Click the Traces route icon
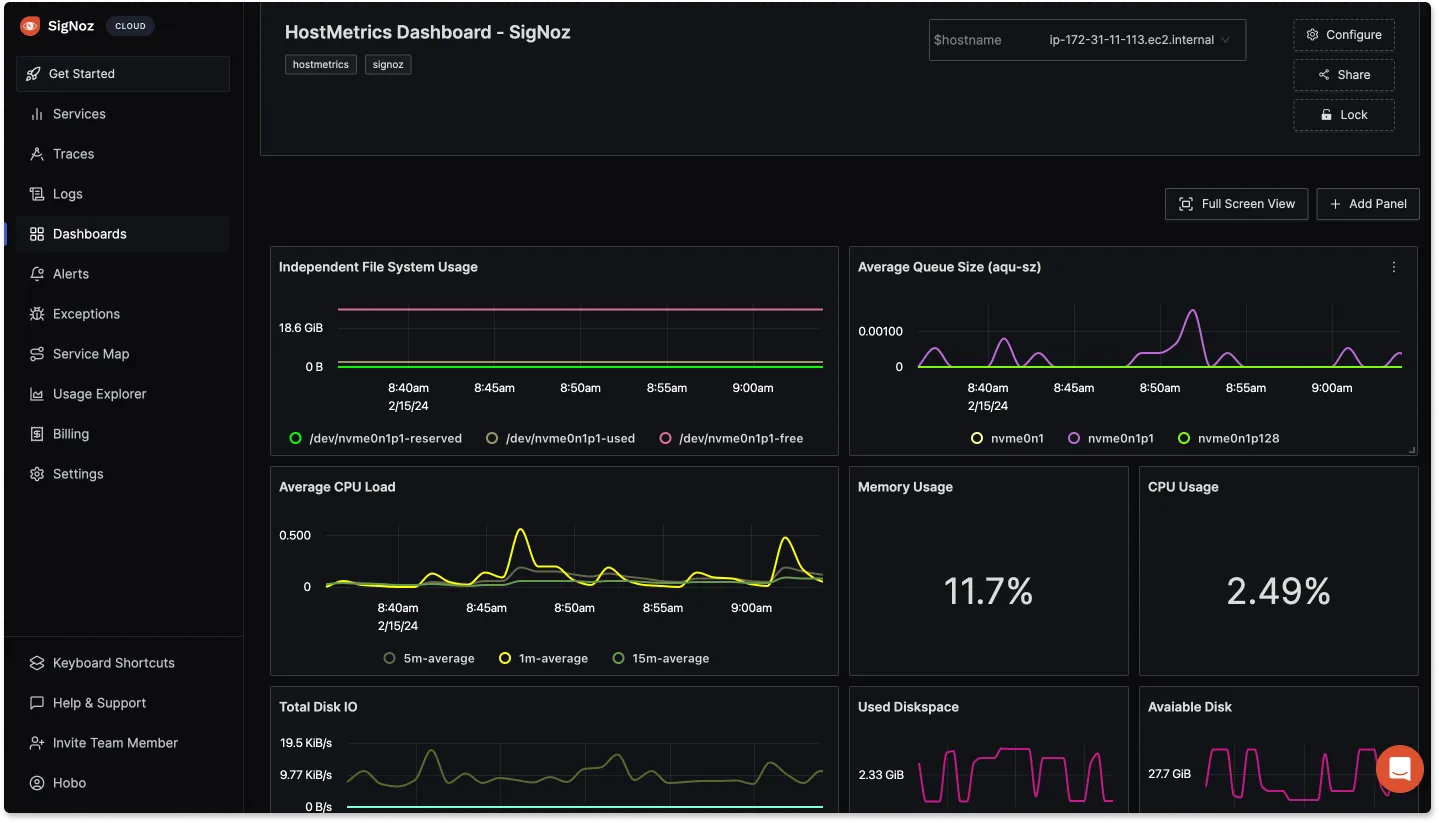Viewport: 1439px width, 823px height. point(37,154)
